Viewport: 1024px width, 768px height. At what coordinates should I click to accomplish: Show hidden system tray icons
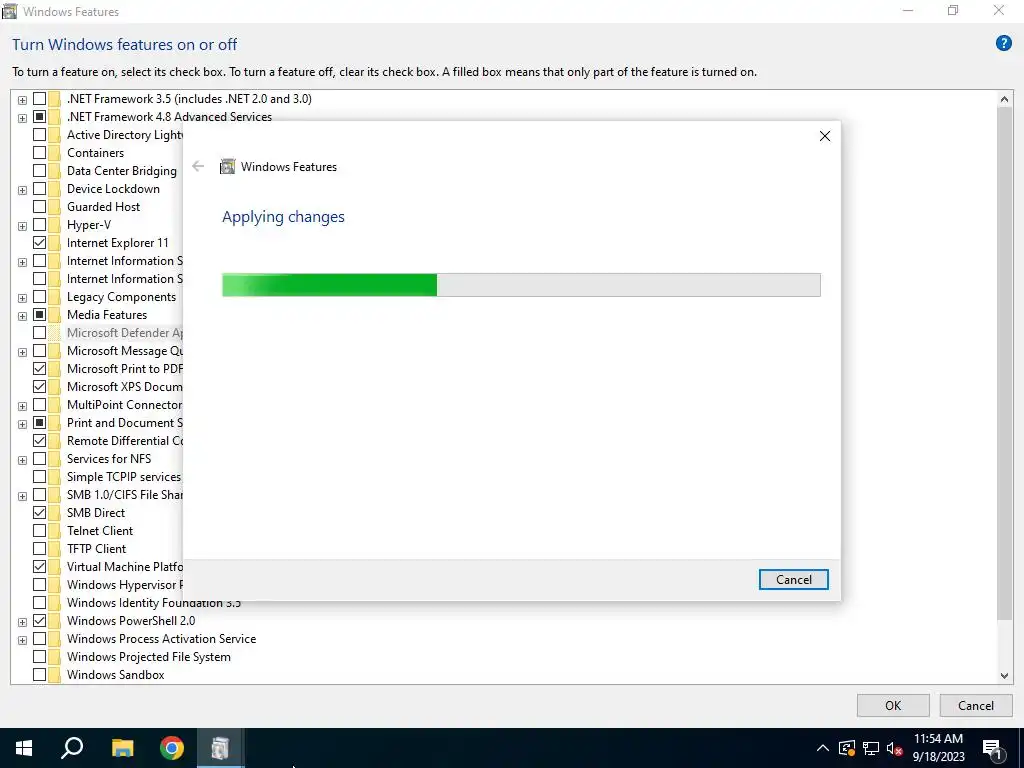tap(823, 748)
